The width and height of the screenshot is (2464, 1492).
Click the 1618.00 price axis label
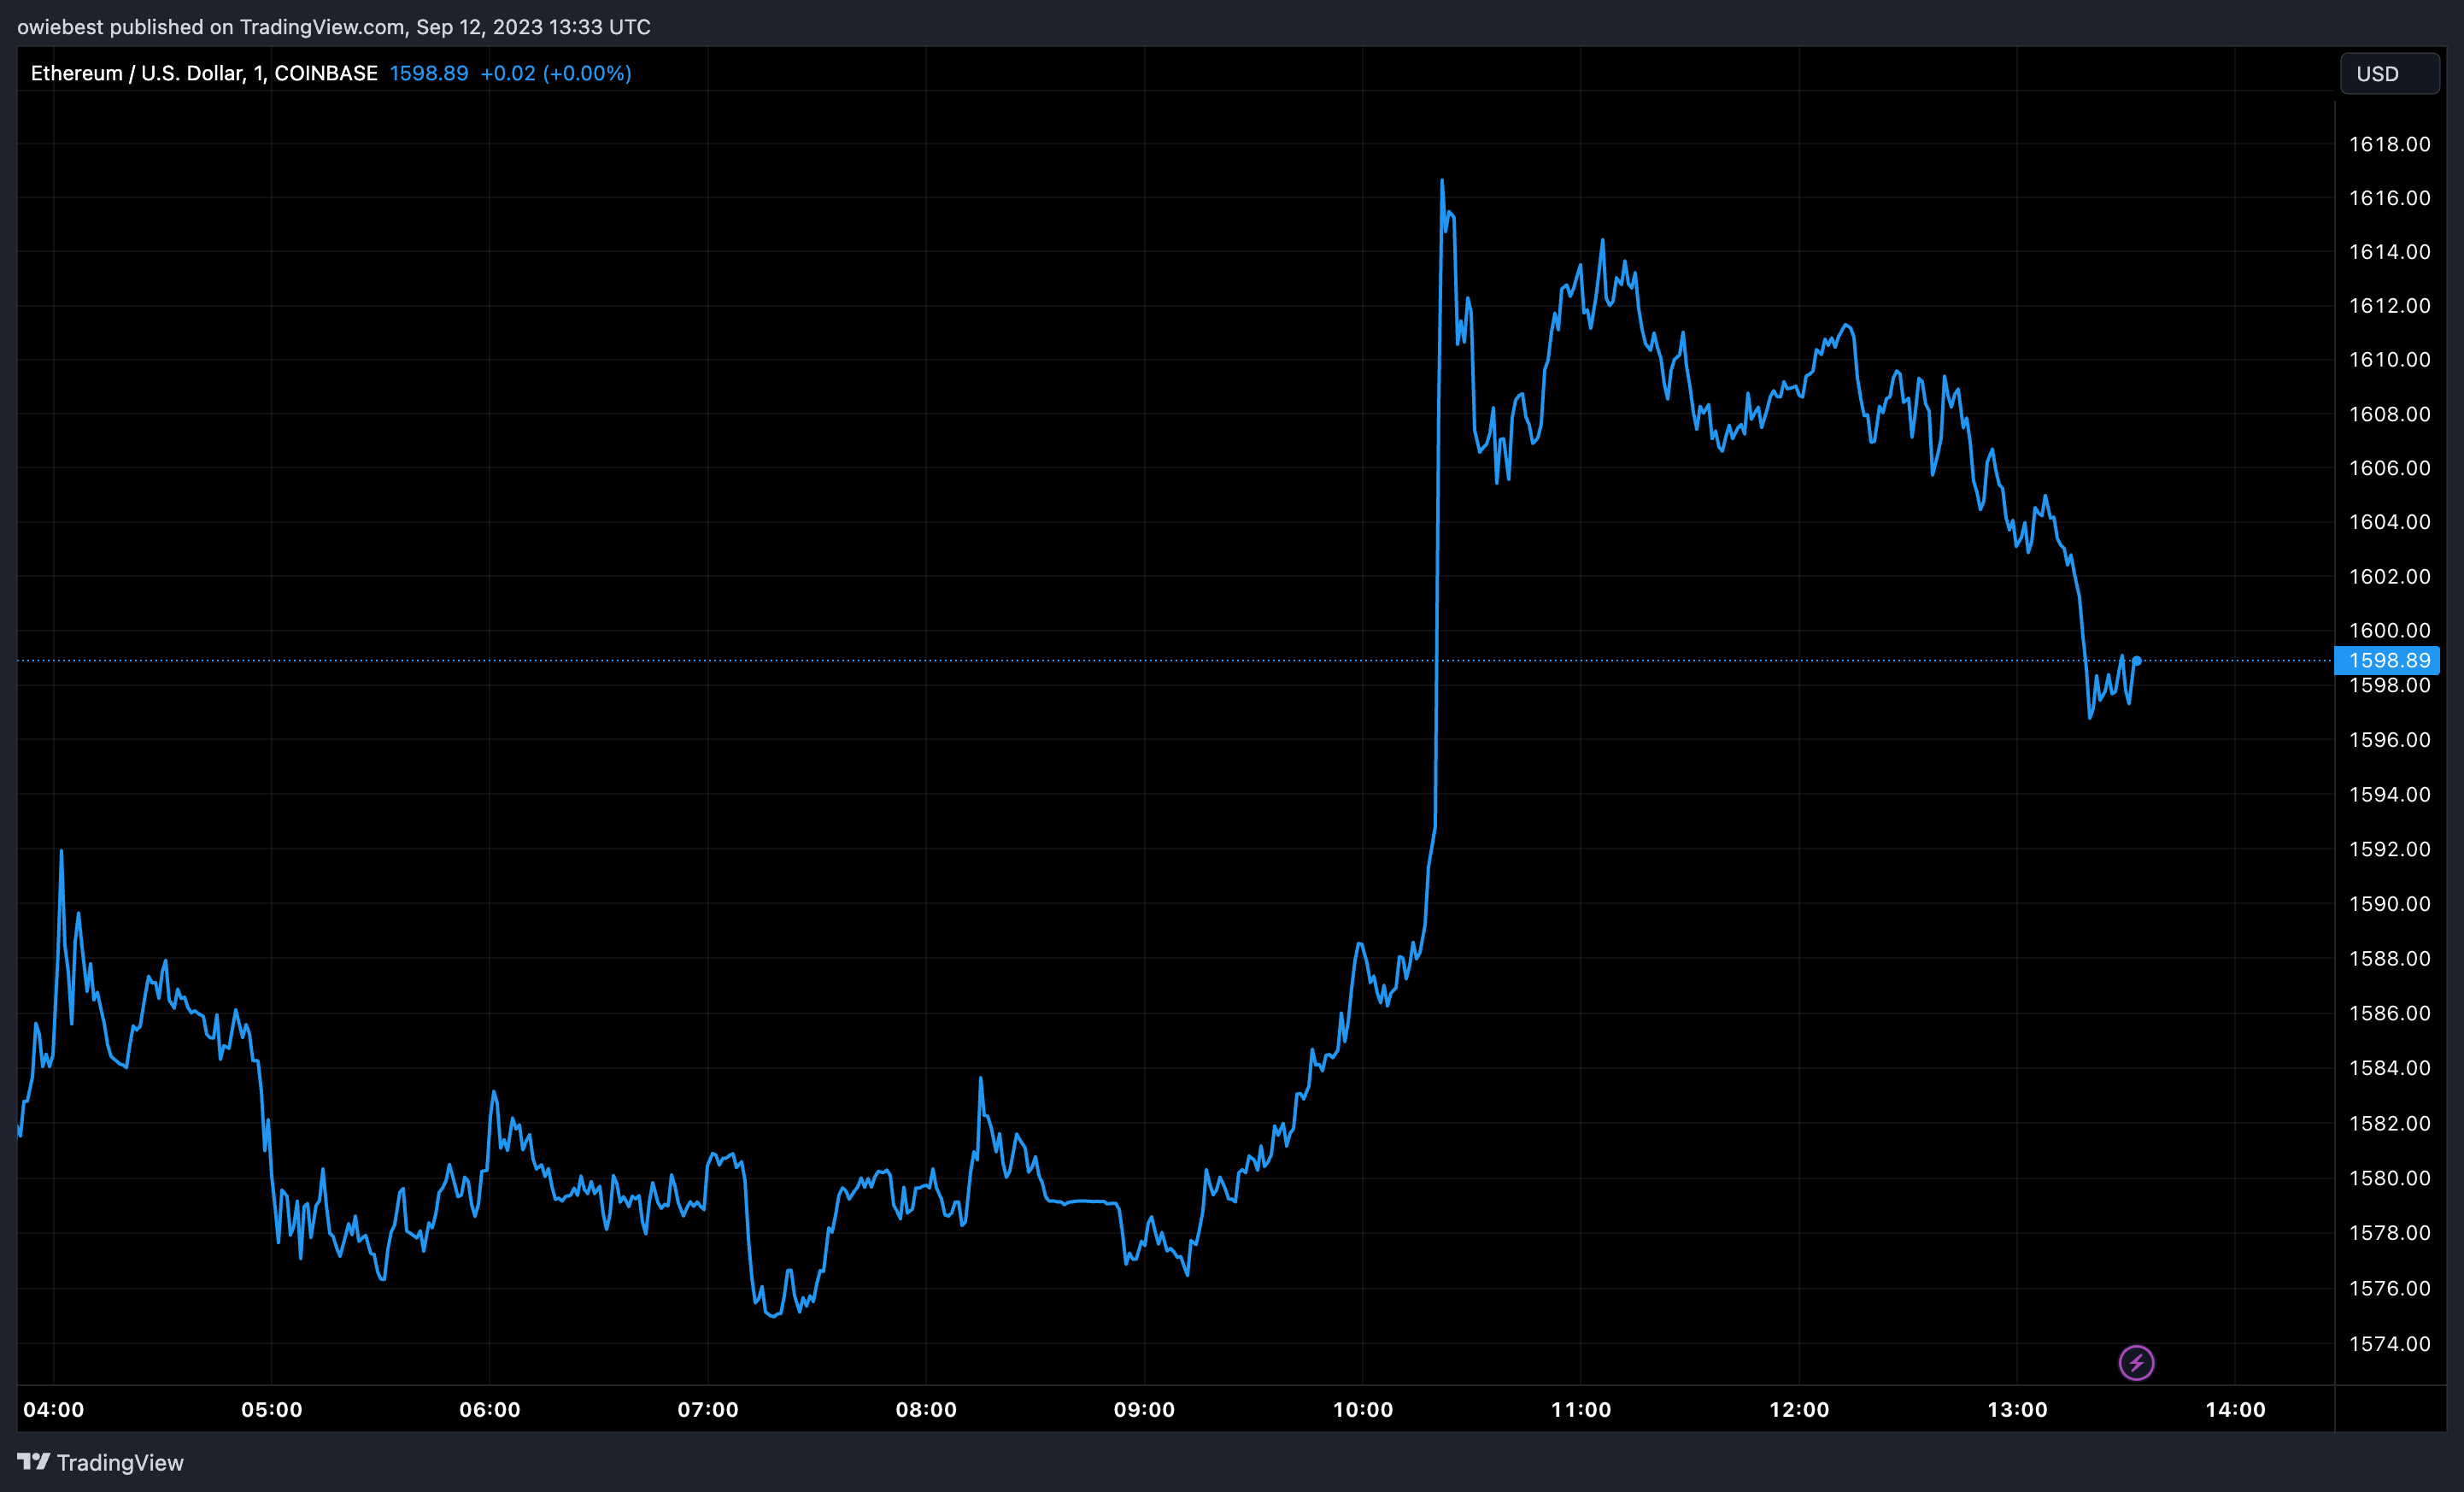coord(2389,144)
